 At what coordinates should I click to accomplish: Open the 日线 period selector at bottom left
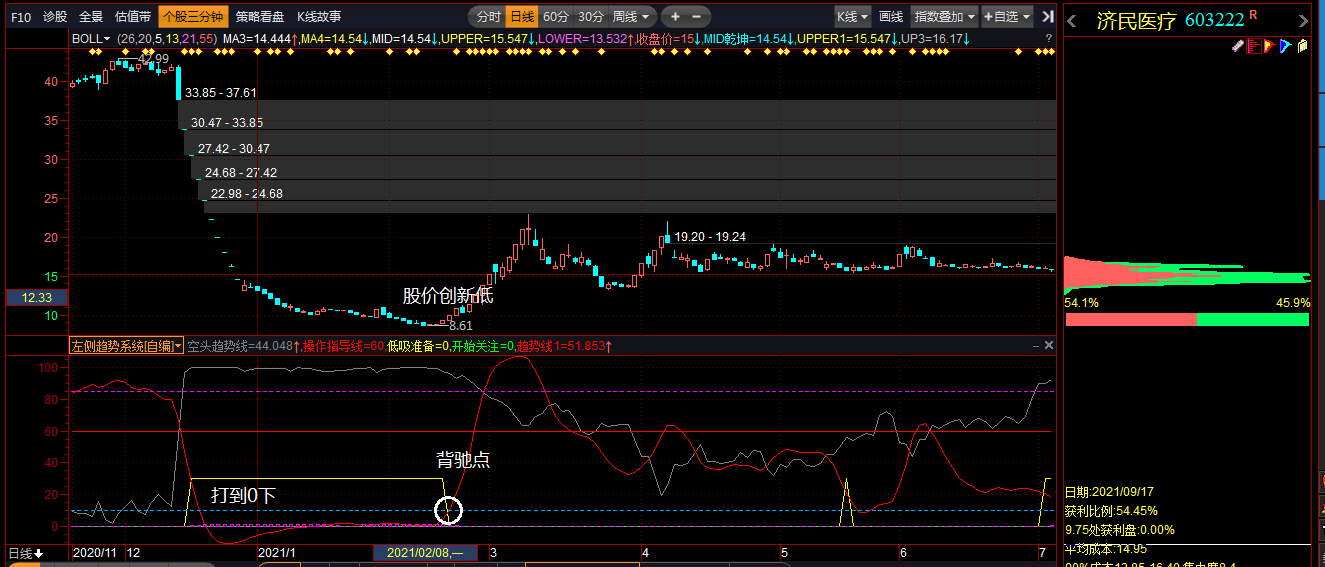click(x=25, y=553)
